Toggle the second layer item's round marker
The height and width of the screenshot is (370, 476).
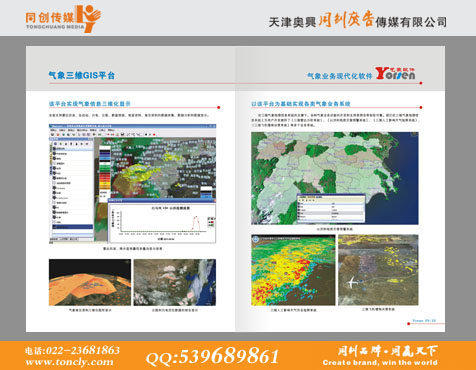(x=54, y=153)
